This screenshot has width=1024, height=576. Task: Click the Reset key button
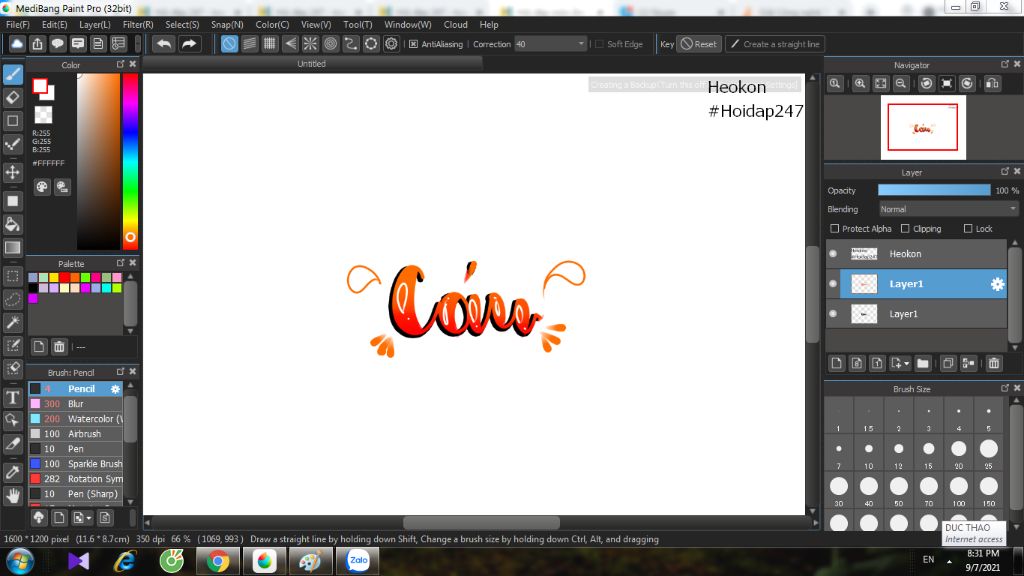pos(699,44)
